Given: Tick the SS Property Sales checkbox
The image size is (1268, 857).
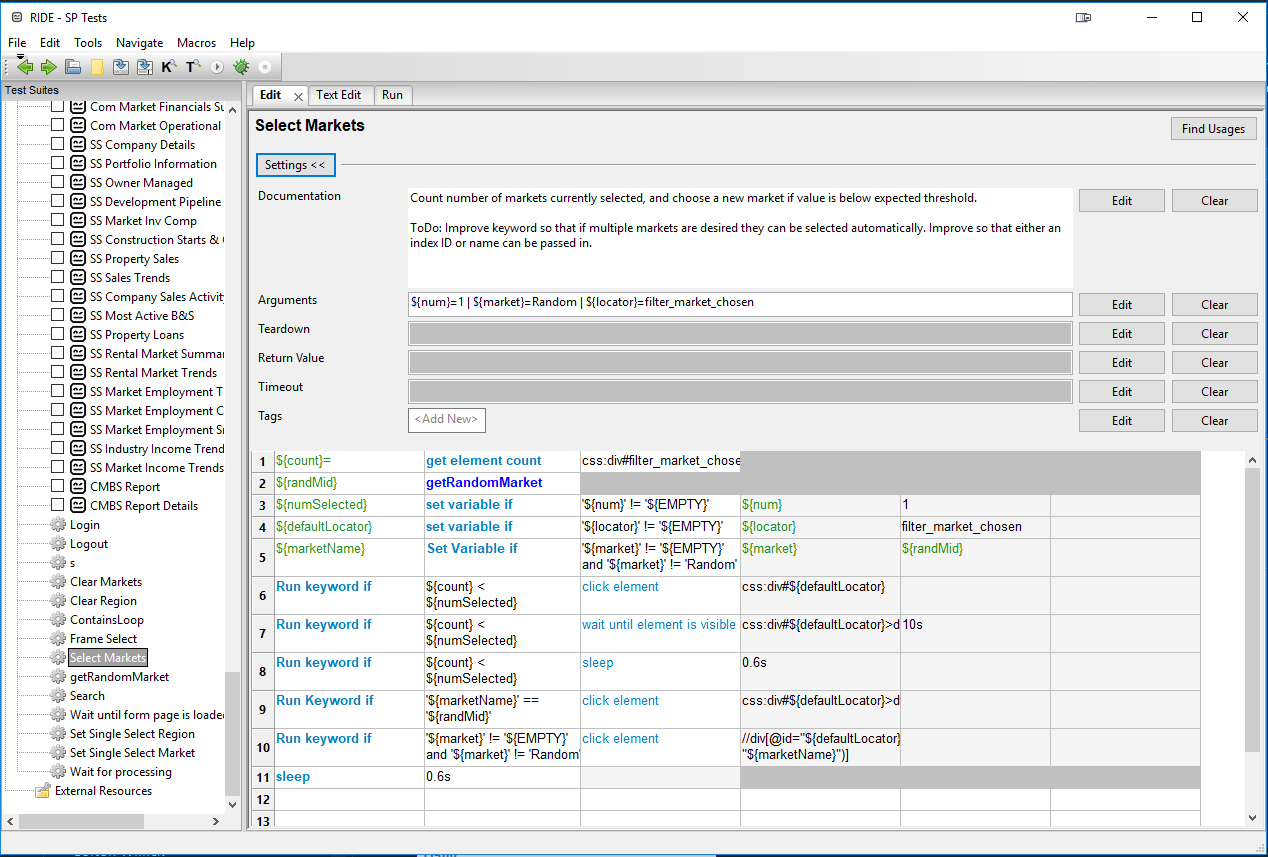Looking at the screenshot, I should tap(57, 258).
